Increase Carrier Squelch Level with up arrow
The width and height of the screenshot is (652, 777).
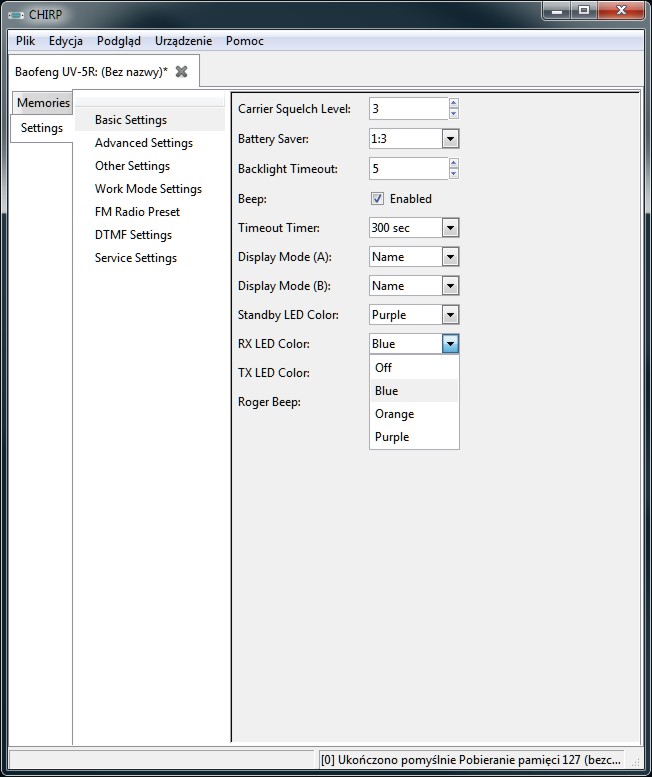[453, 103]
